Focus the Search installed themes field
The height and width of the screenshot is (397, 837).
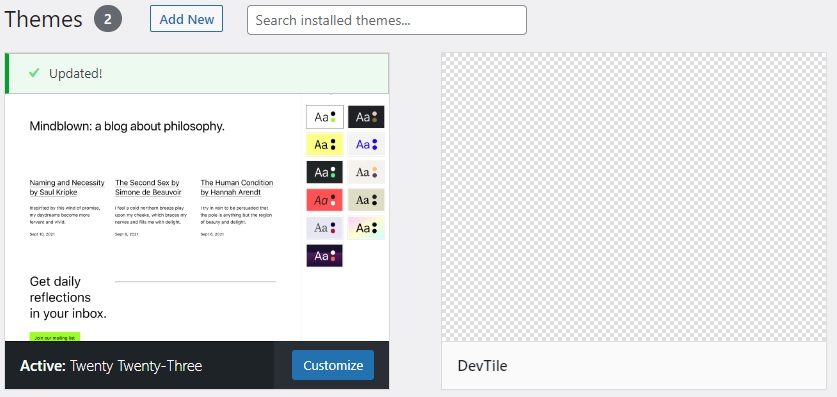(x=386, y=20)
